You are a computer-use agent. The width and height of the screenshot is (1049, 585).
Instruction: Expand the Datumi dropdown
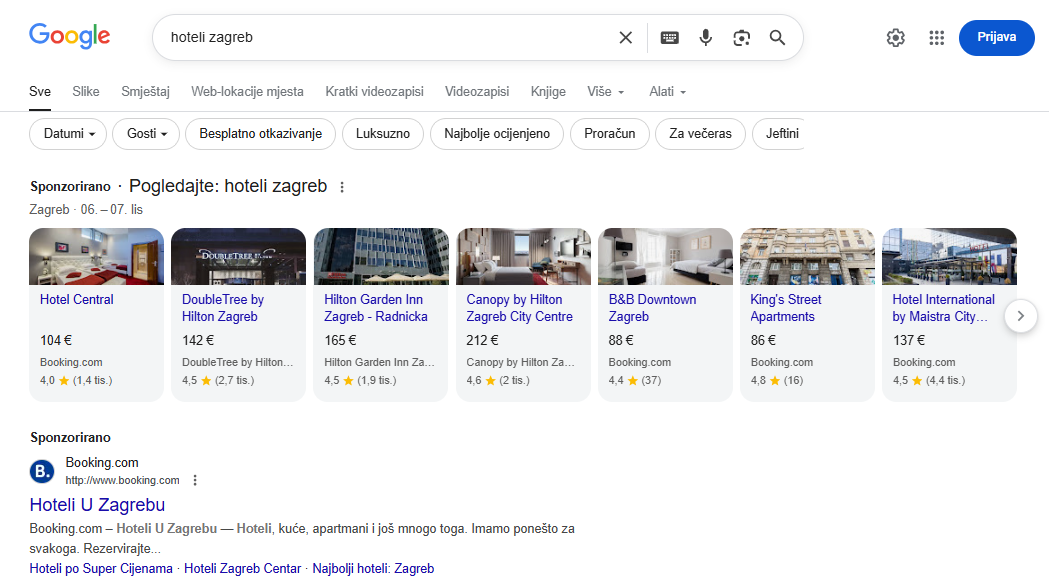[x=68, y=134]
